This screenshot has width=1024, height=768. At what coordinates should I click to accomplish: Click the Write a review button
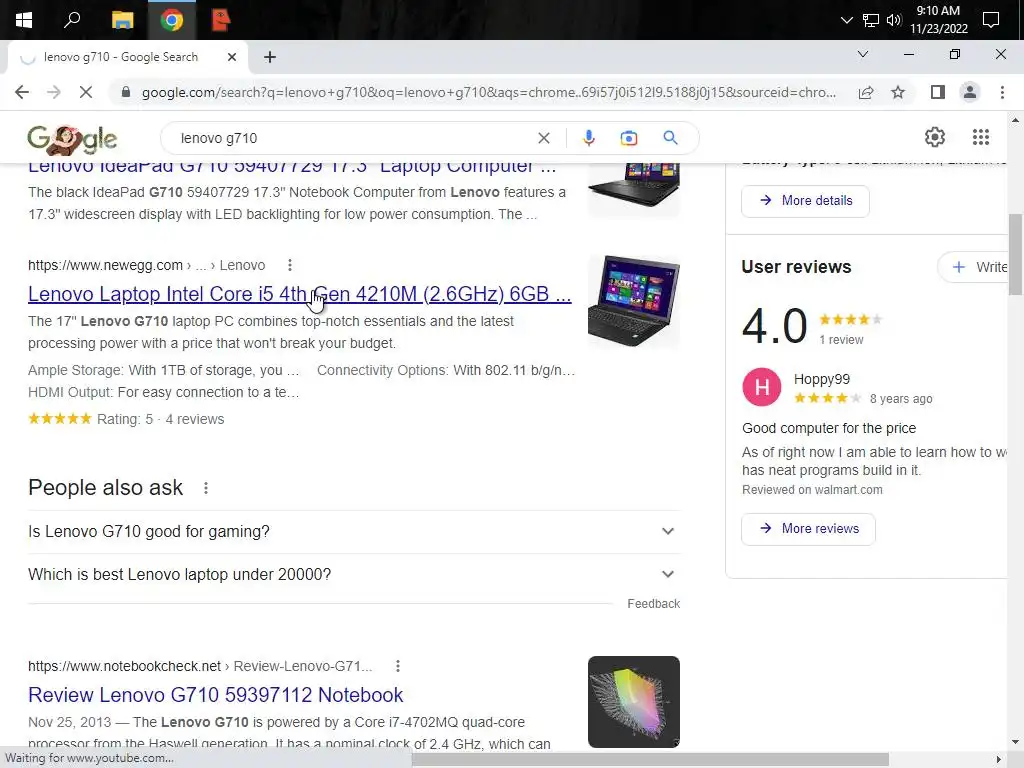tap(974, 267)
